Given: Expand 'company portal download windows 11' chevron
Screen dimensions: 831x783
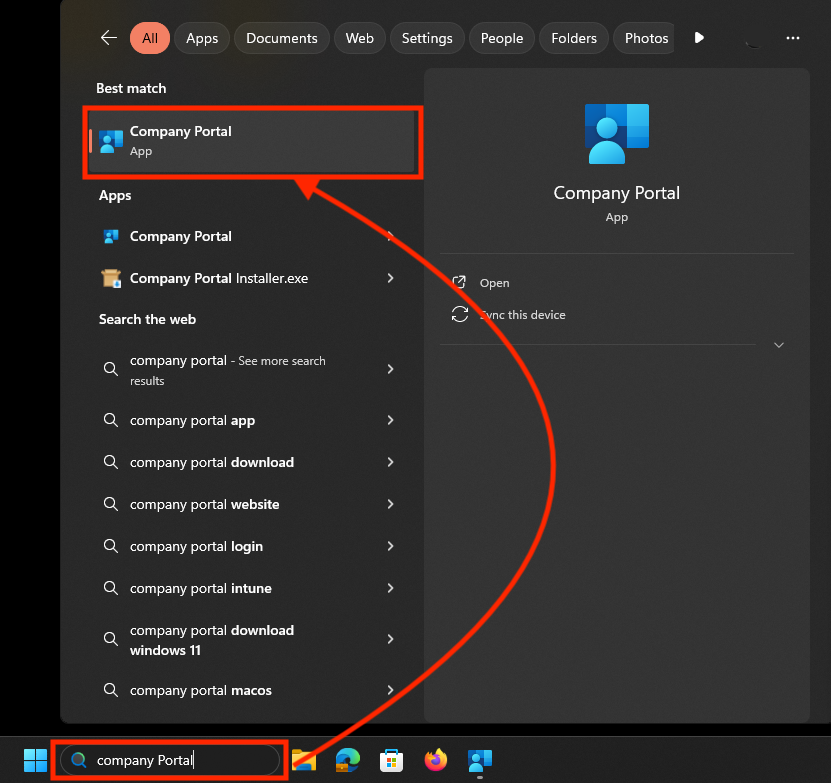Looking at the screenshot, I should [x=391, y=639].
